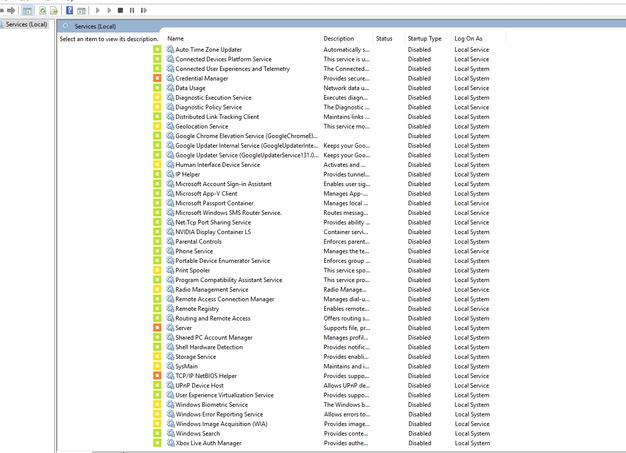Screen dimensions: 626x453
Task: Click the Pause Service toolbar icon
Action: click(132, 10)
